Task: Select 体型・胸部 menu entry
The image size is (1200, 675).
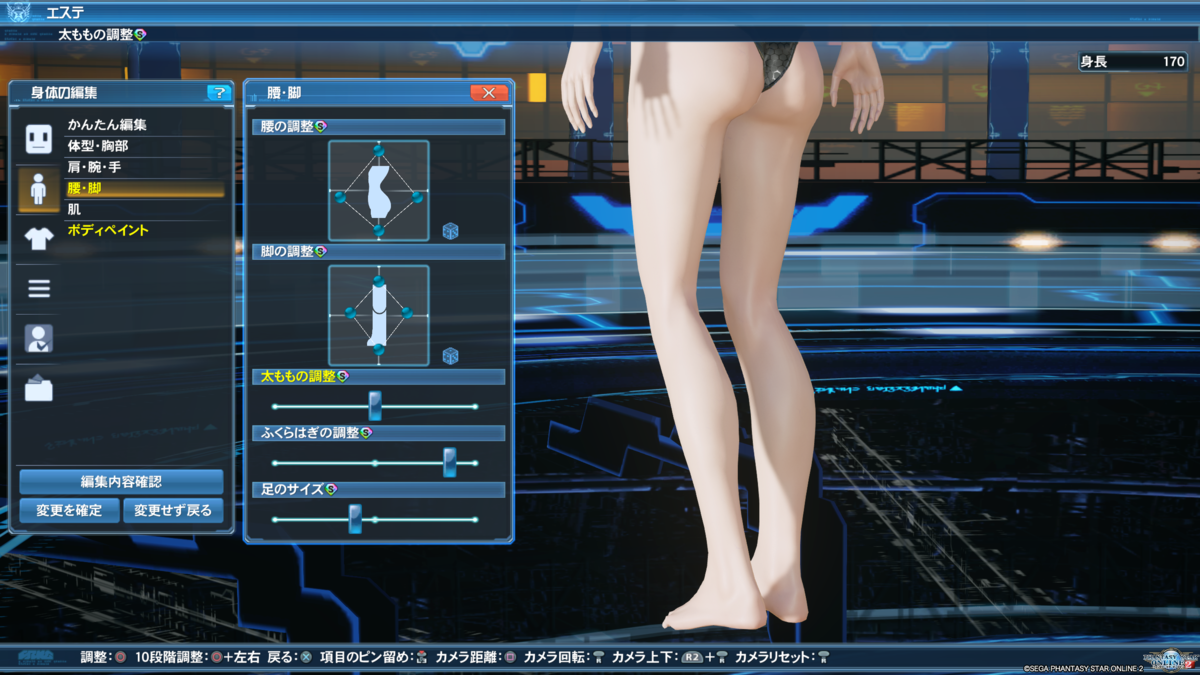Action: pos(97,146)
